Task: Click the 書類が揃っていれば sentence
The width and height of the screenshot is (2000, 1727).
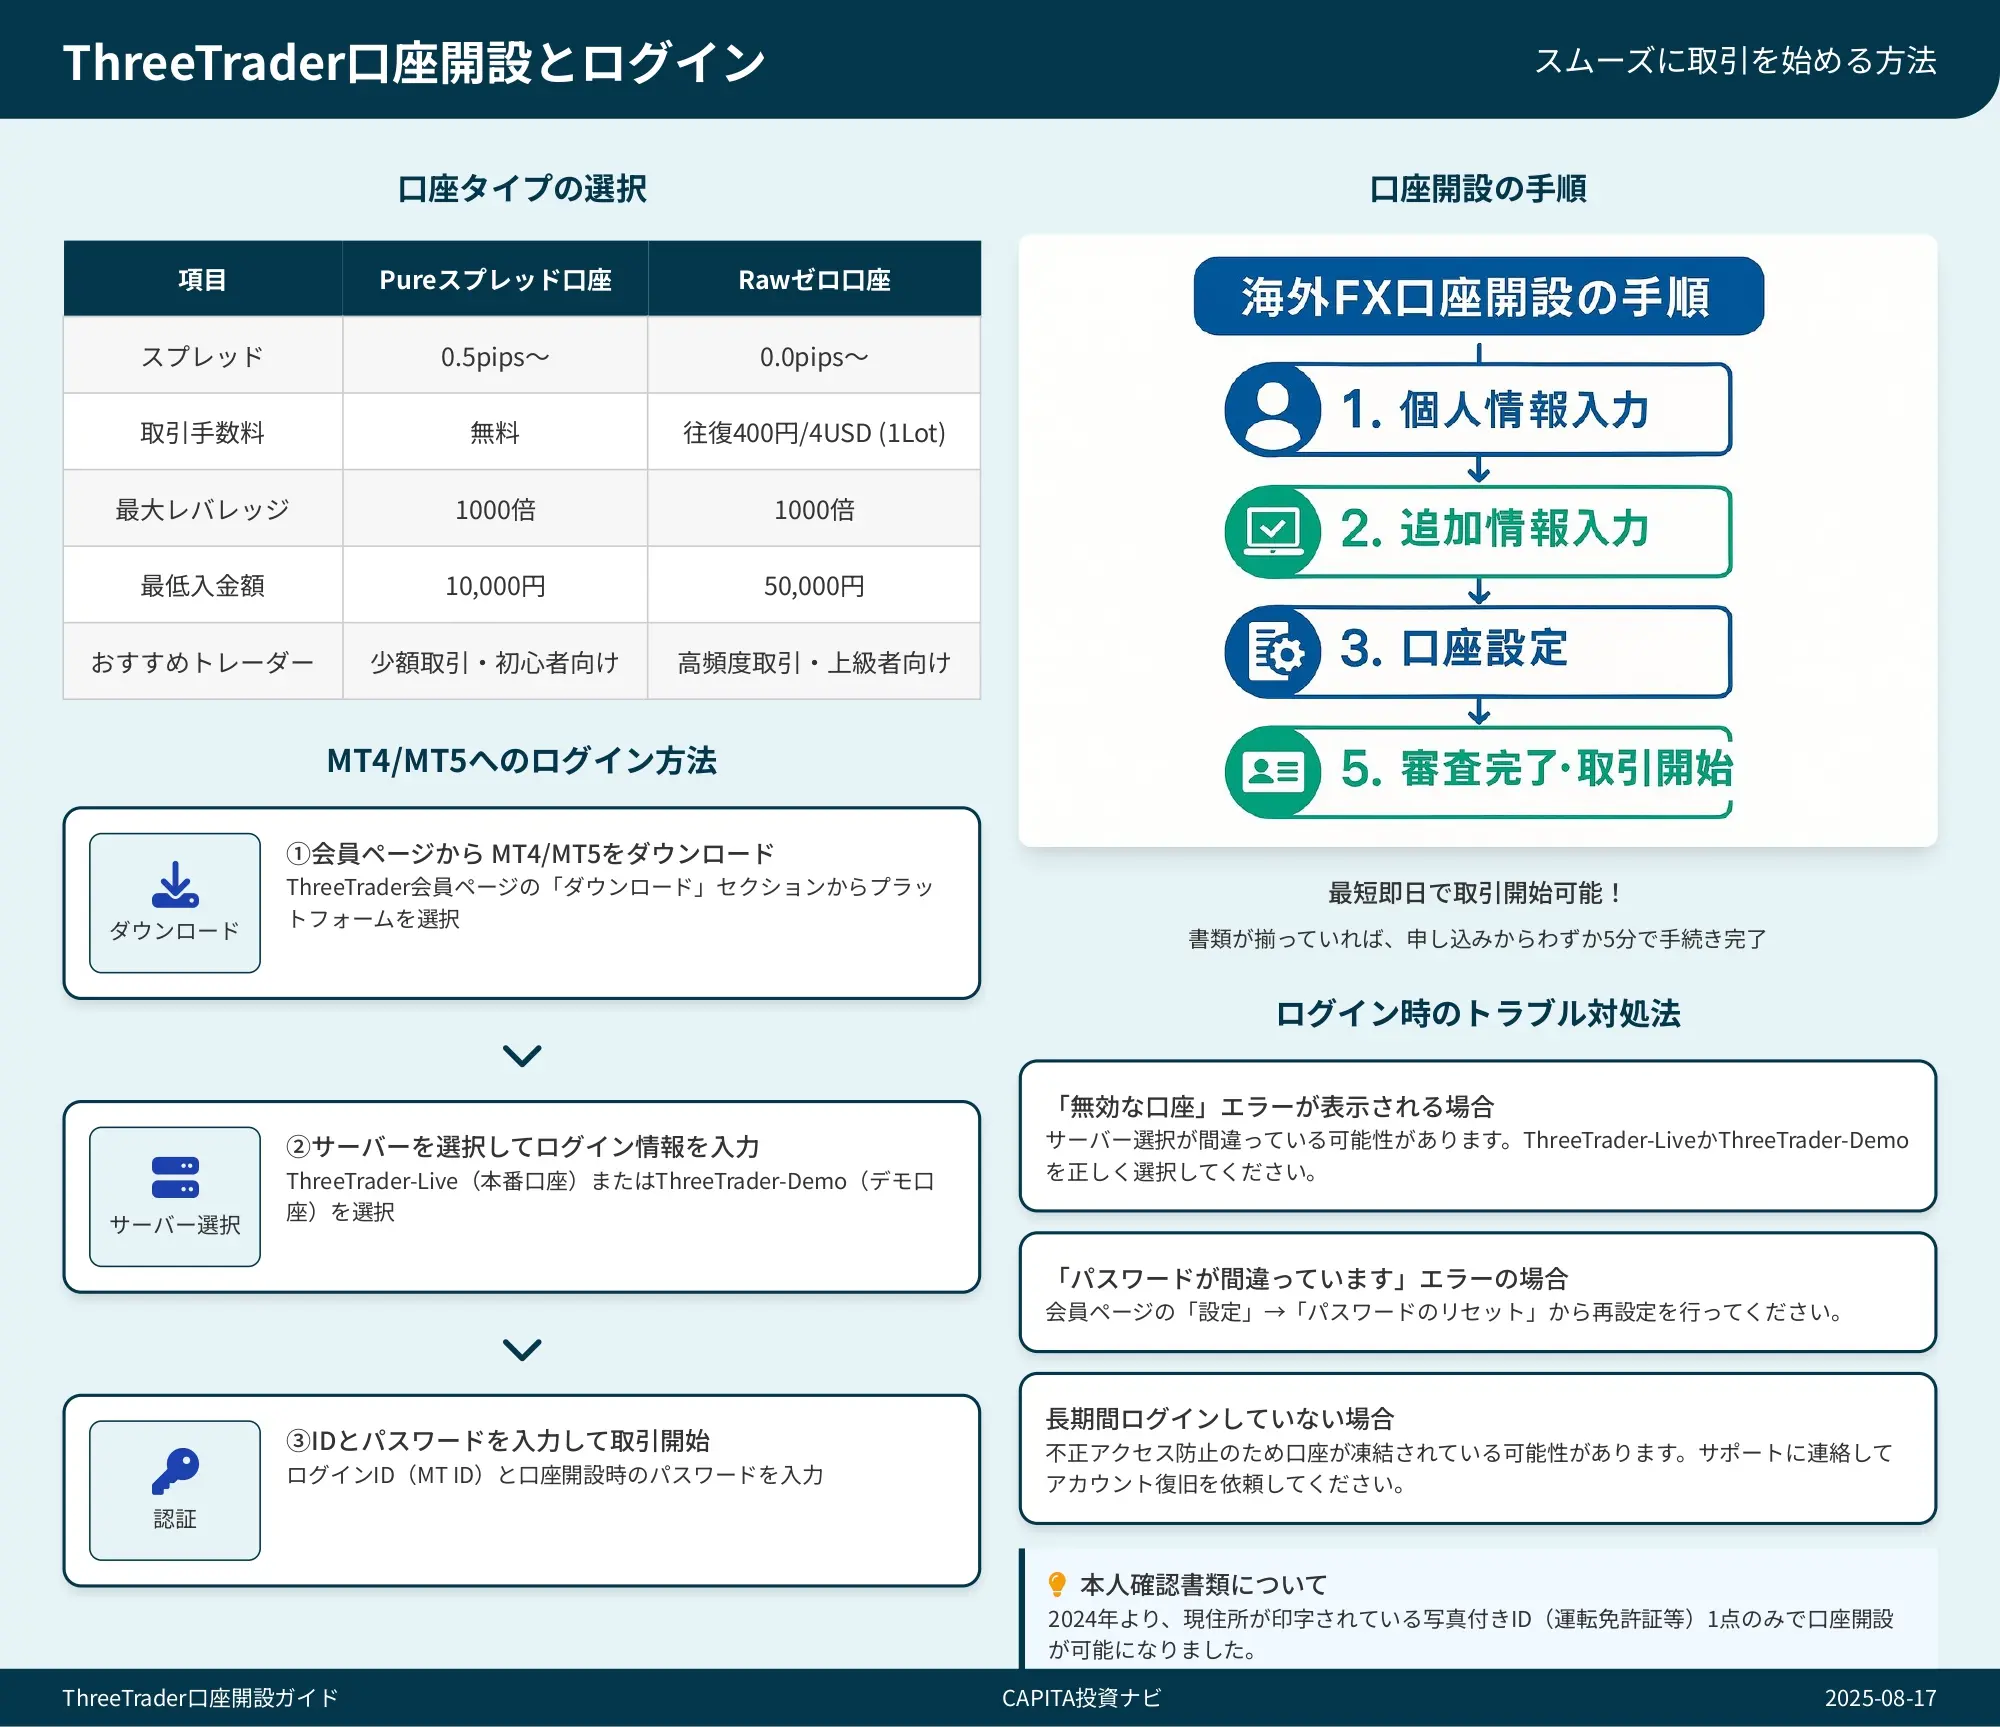Action: click(1478, 939)
